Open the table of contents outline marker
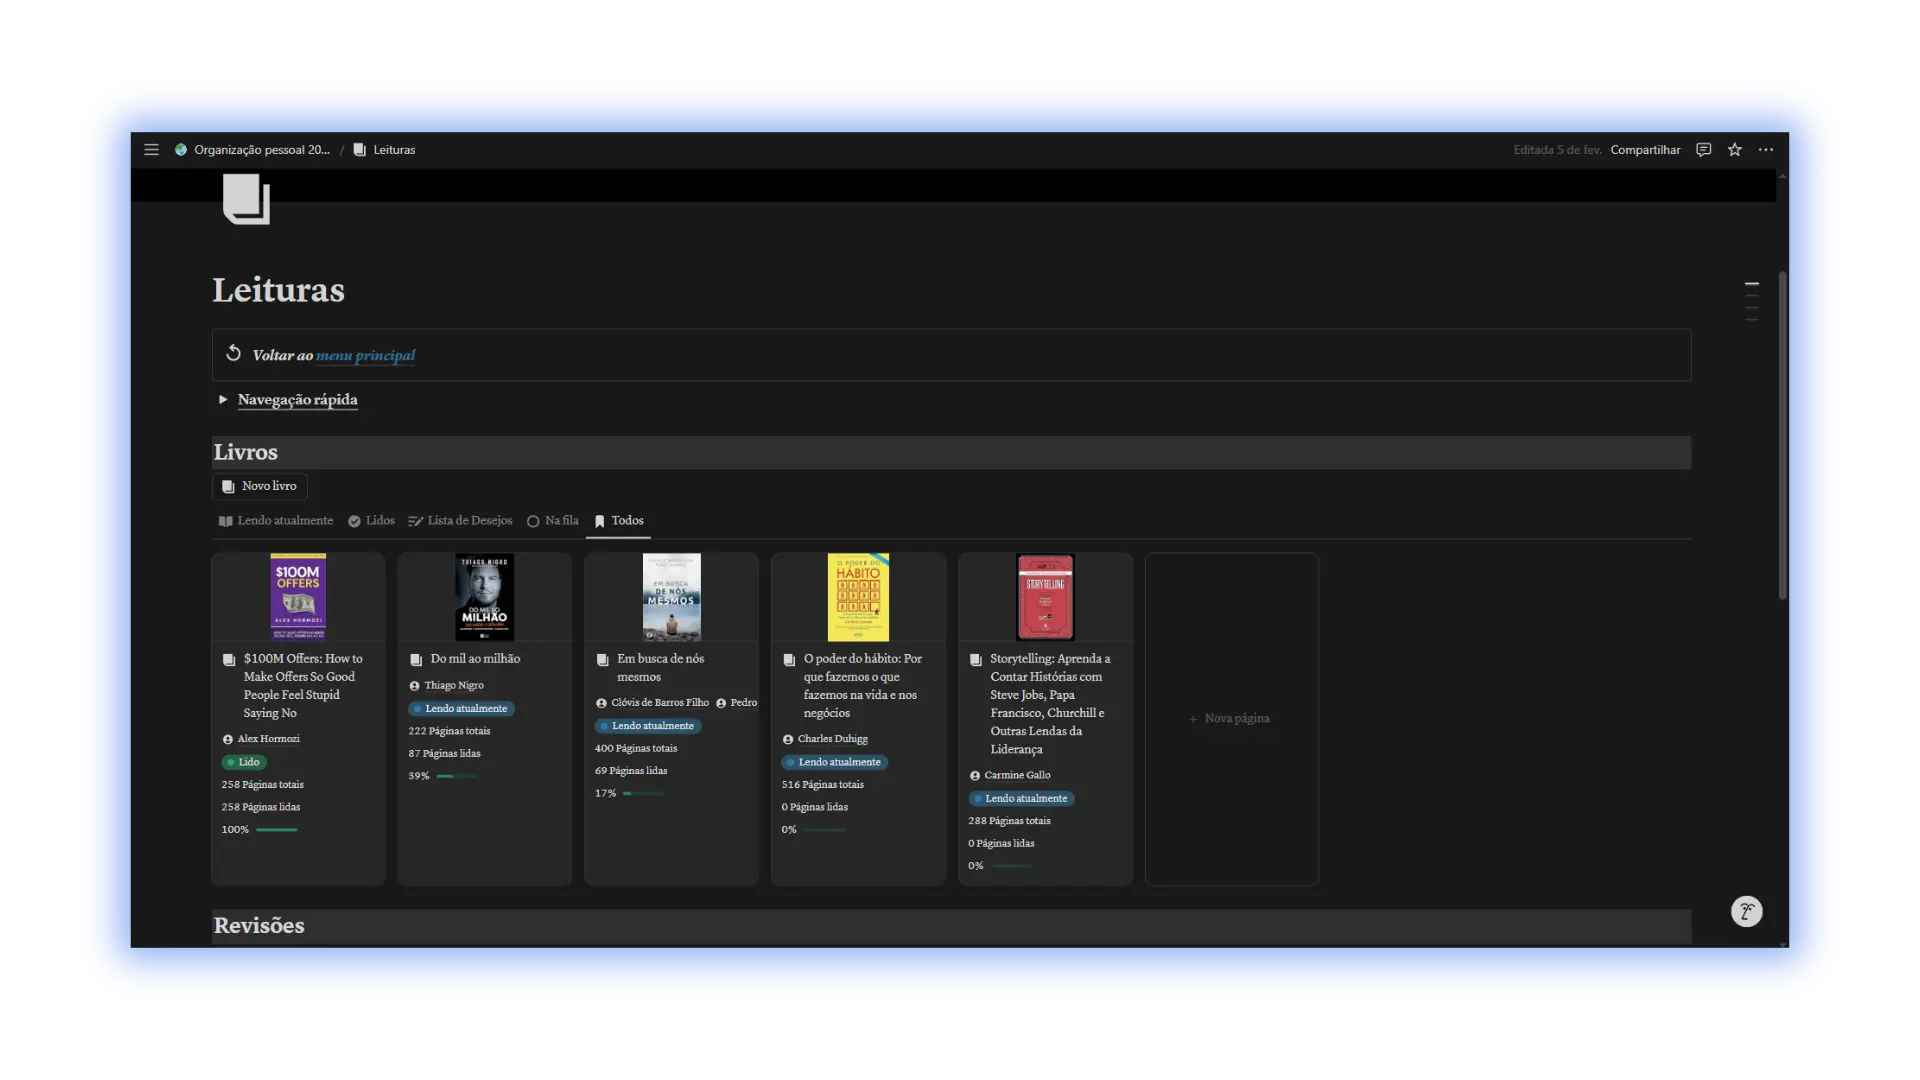Screen dimensions: 1920x1080 [1751, 301]
